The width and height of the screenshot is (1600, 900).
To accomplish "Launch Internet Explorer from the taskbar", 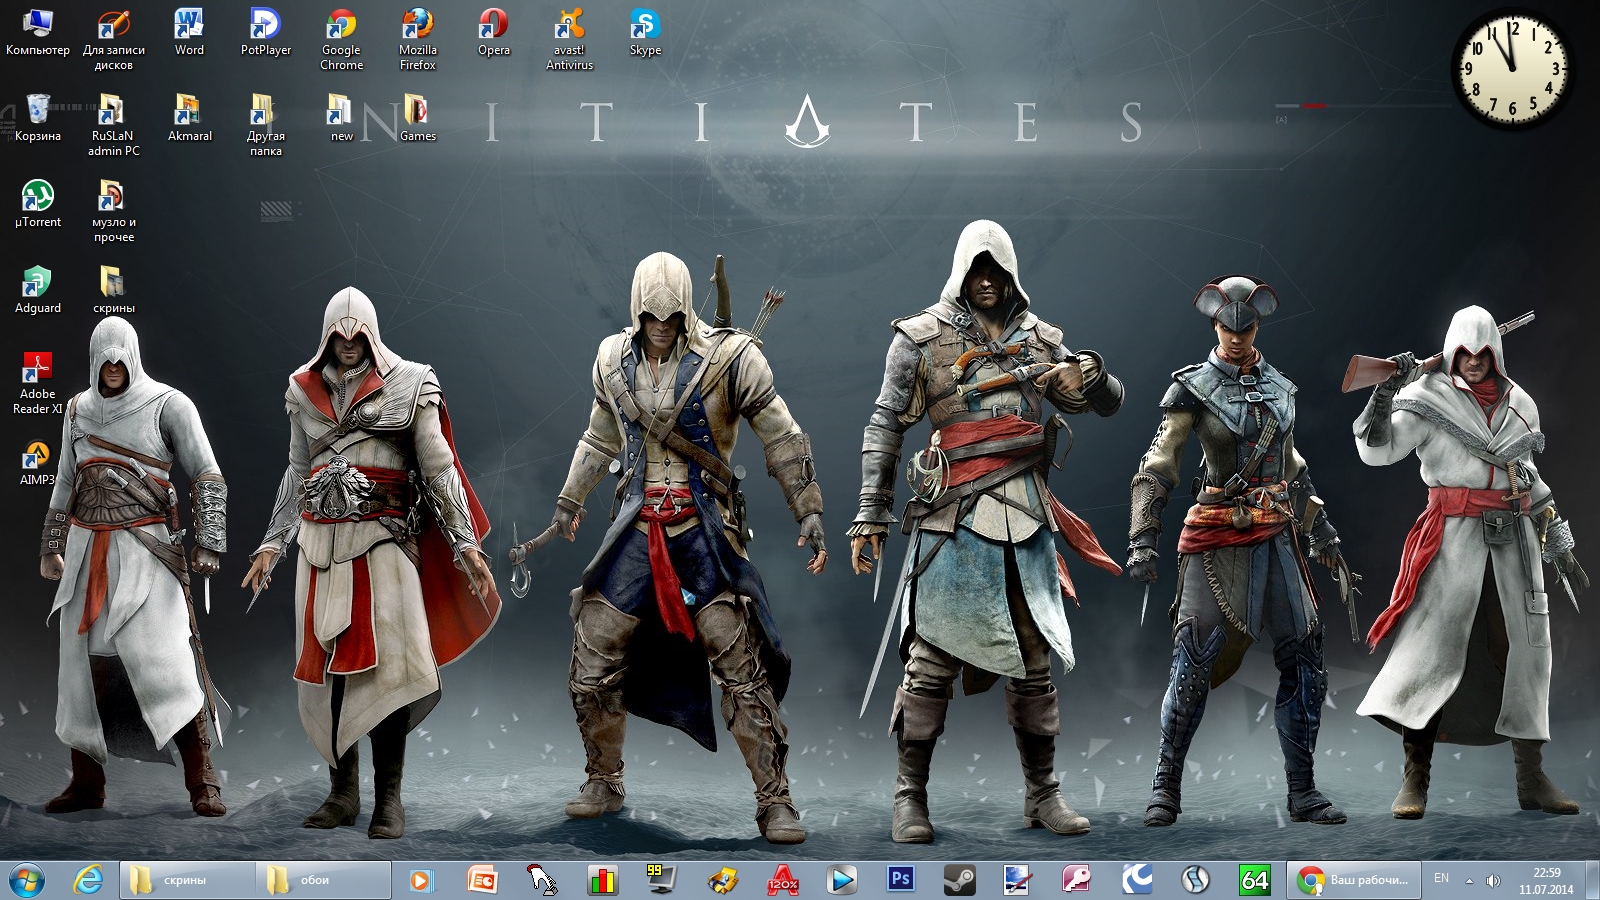I will (x=89, y=880).
